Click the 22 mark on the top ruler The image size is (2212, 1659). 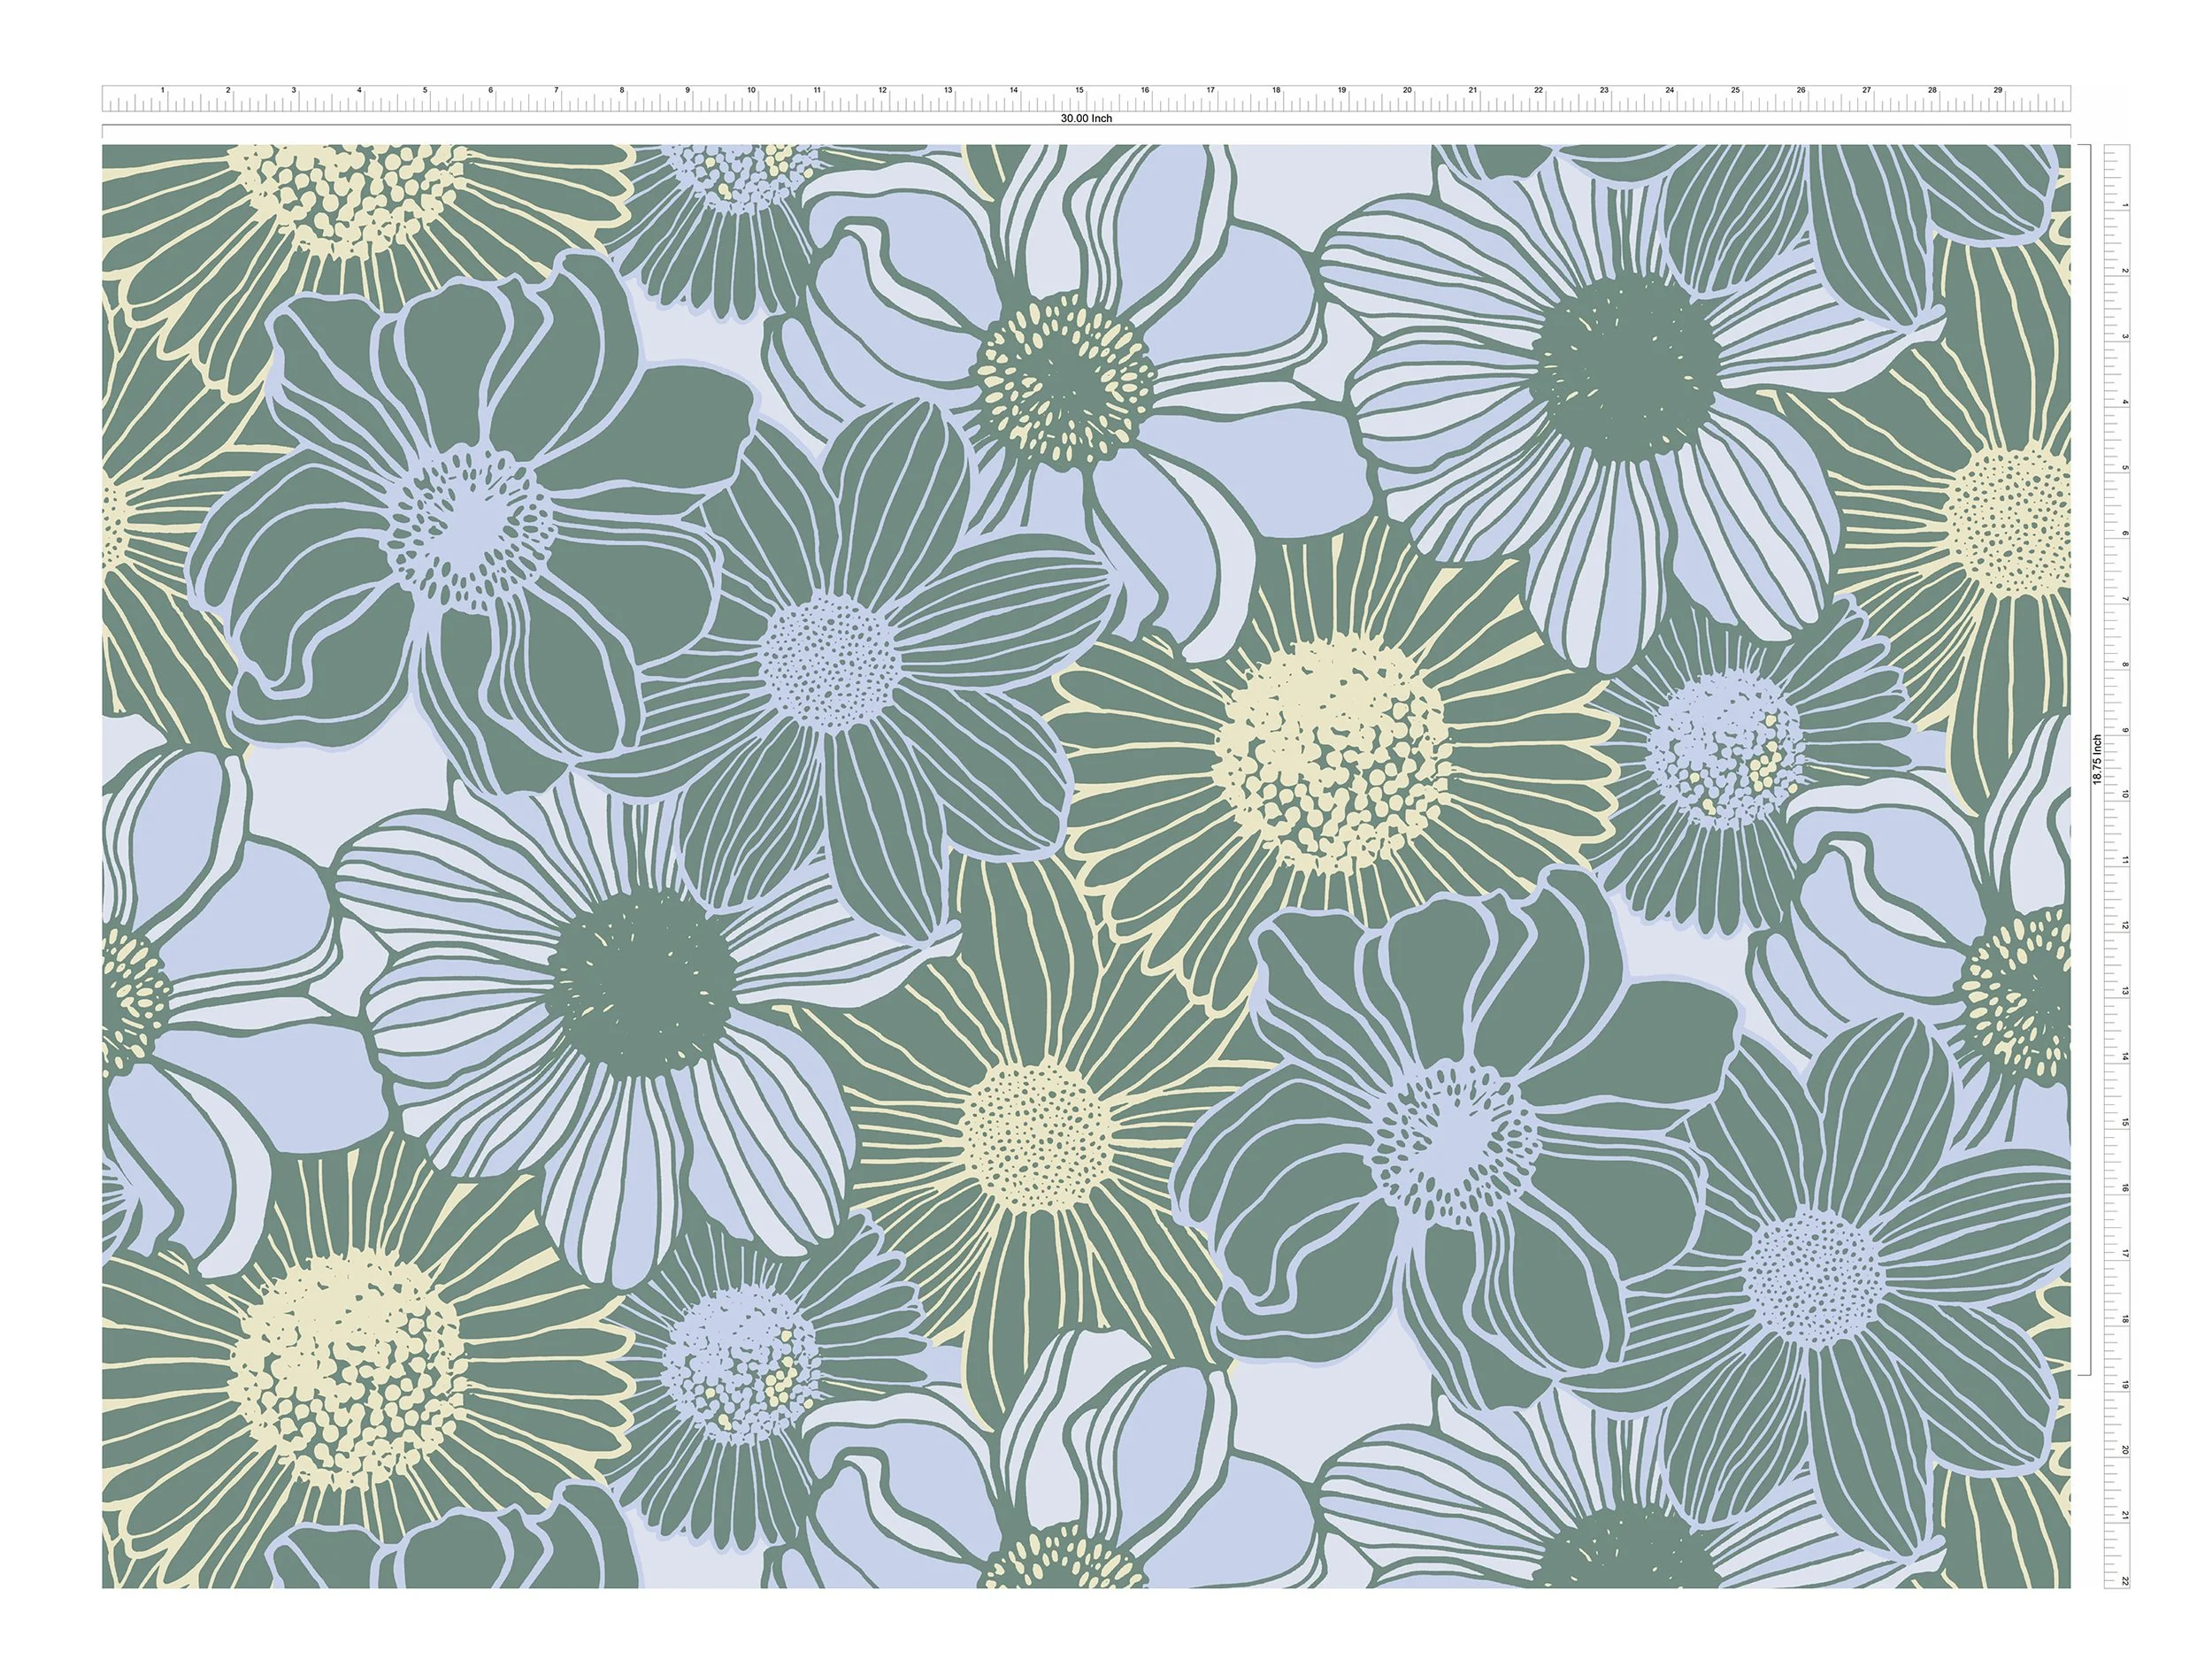1538,91
